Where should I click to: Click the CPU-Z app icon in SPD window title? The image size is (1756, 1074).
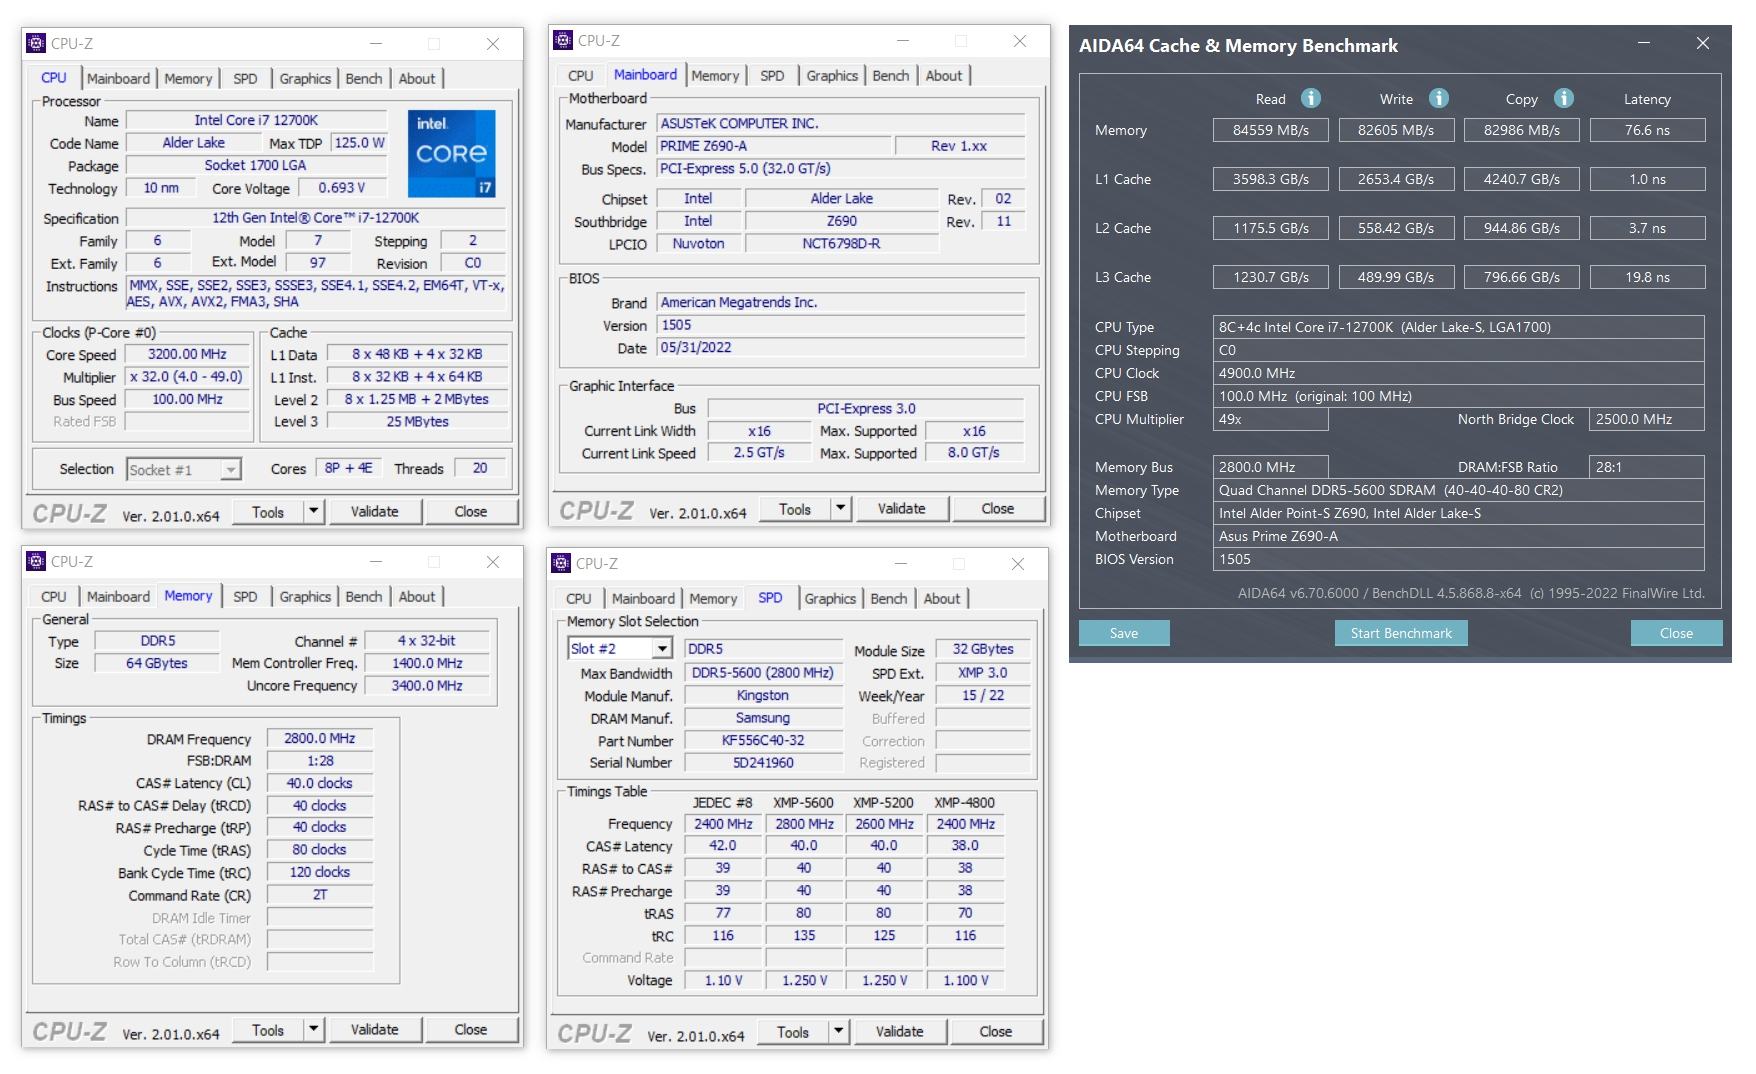(561, 563)
